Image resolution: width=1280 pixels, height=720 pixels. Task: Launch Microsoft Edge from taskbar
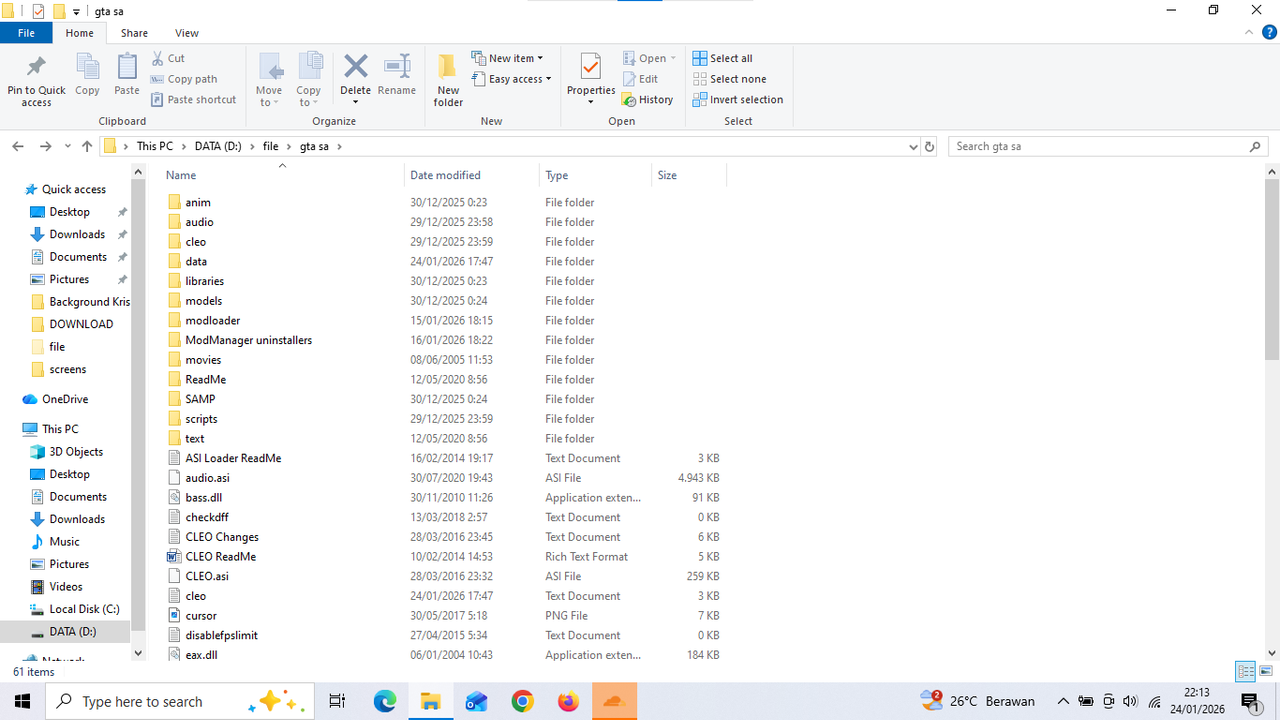(385, 702)
